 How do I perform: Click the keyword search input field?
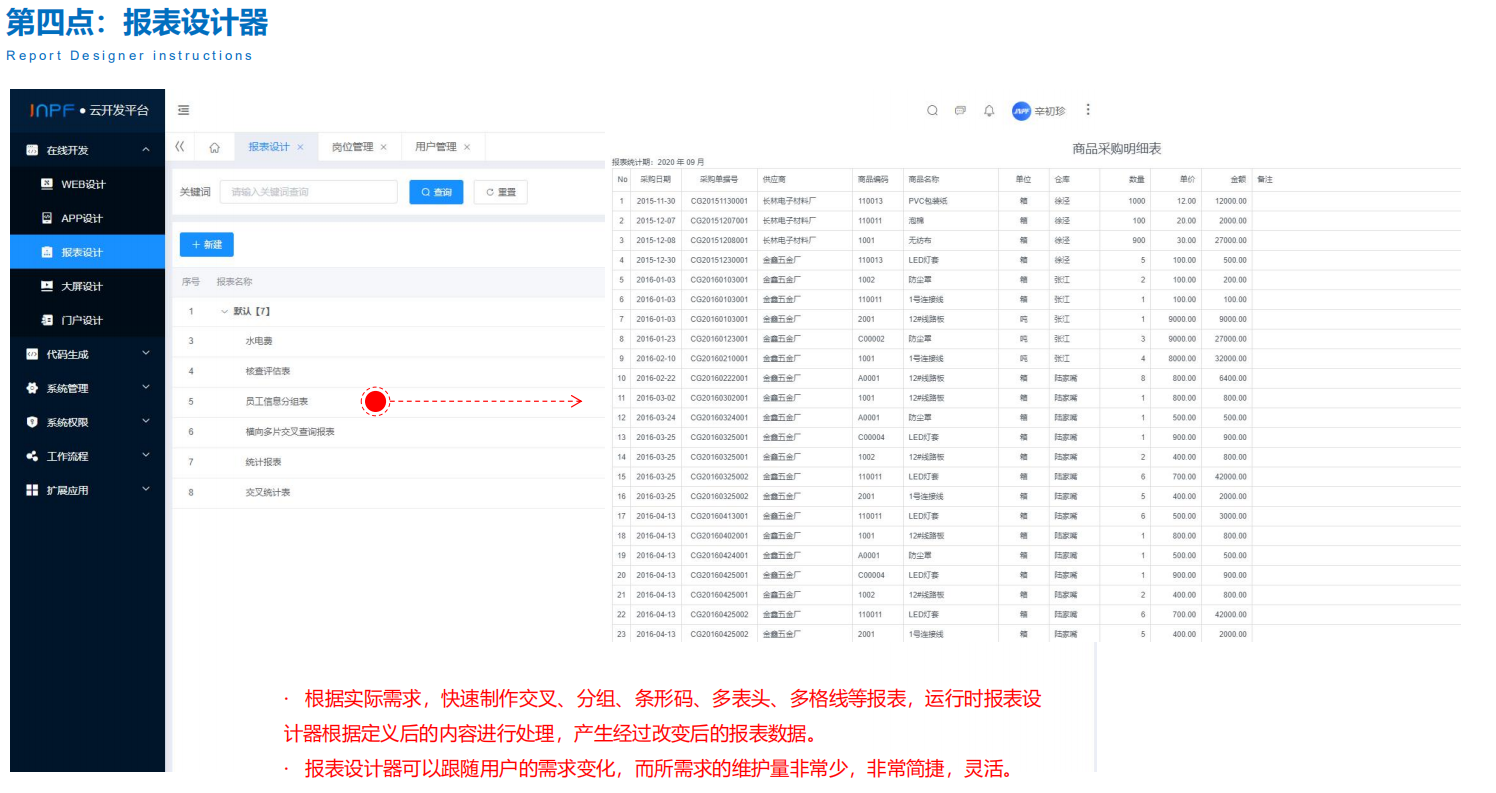pos(308,191)
